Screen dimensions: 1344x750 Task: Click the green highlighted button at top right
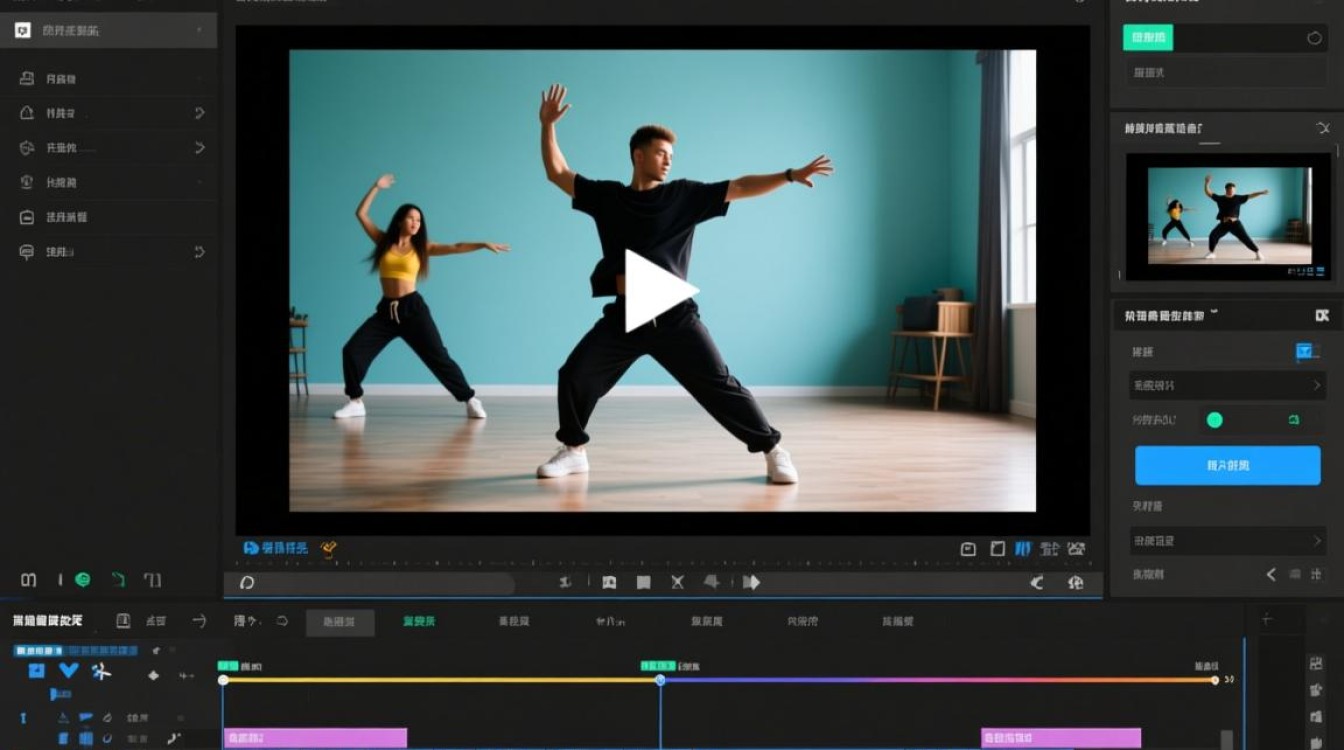coord(1148,38)
